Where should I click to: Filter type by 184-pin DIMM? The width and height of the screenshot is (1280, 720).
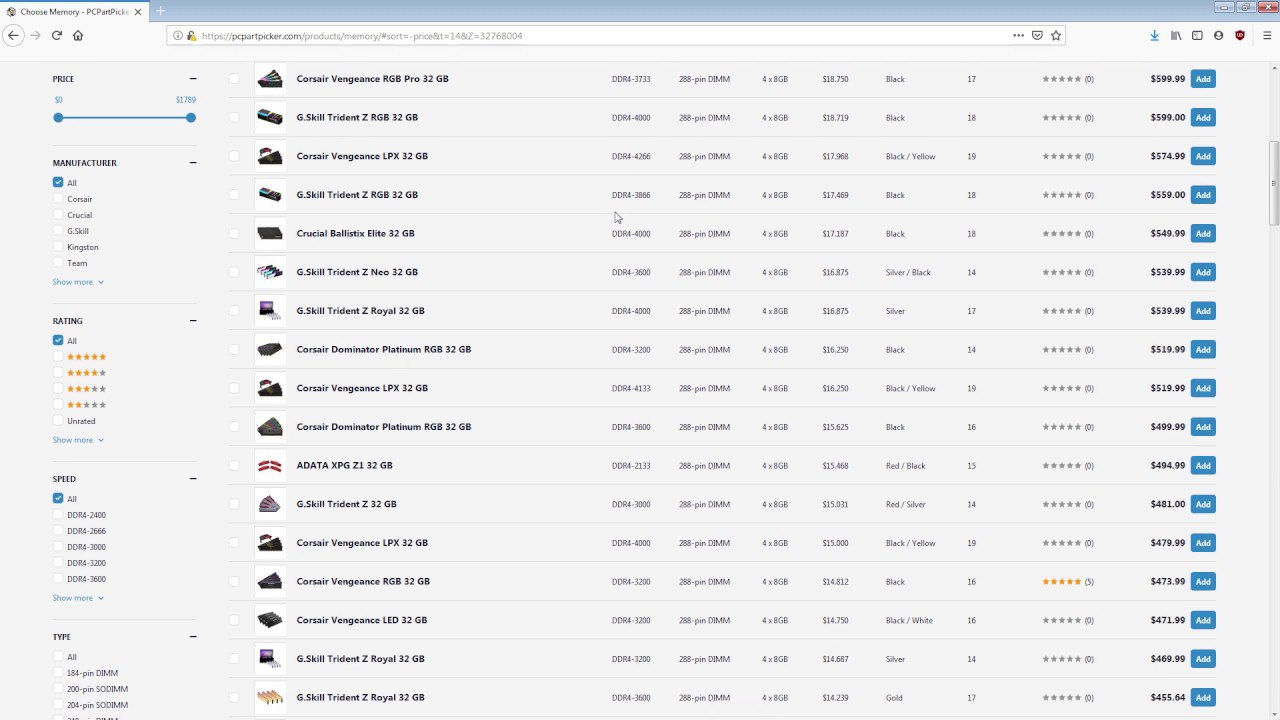tap(58, 673)
